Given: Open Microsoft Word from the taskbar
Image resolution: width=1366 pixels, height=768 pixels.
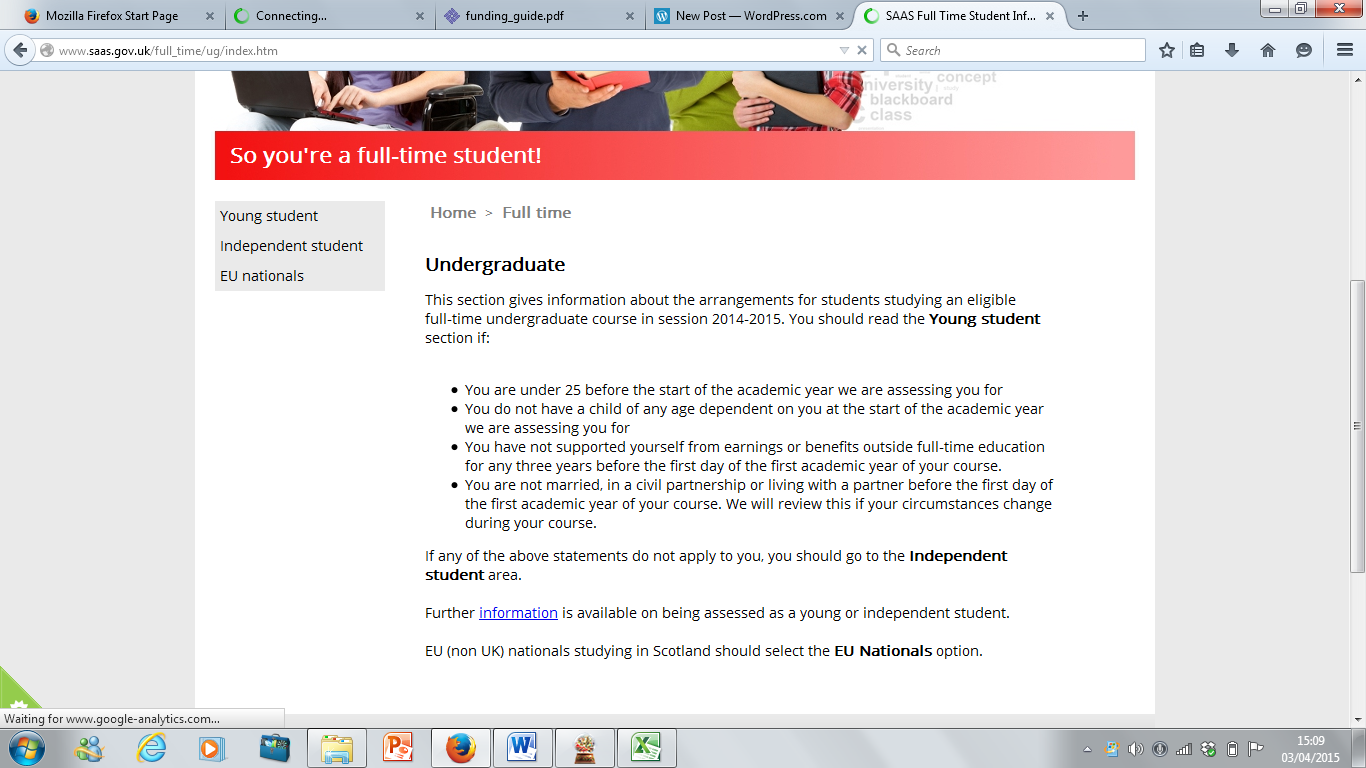Looking at the screenshot, I should pyautogui.click(x=522, y=748).
